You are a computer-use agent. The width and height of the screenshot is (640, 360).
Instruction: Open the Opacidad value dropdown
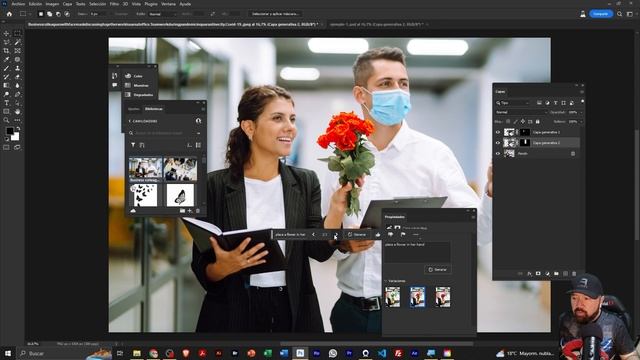pos(582,112)
